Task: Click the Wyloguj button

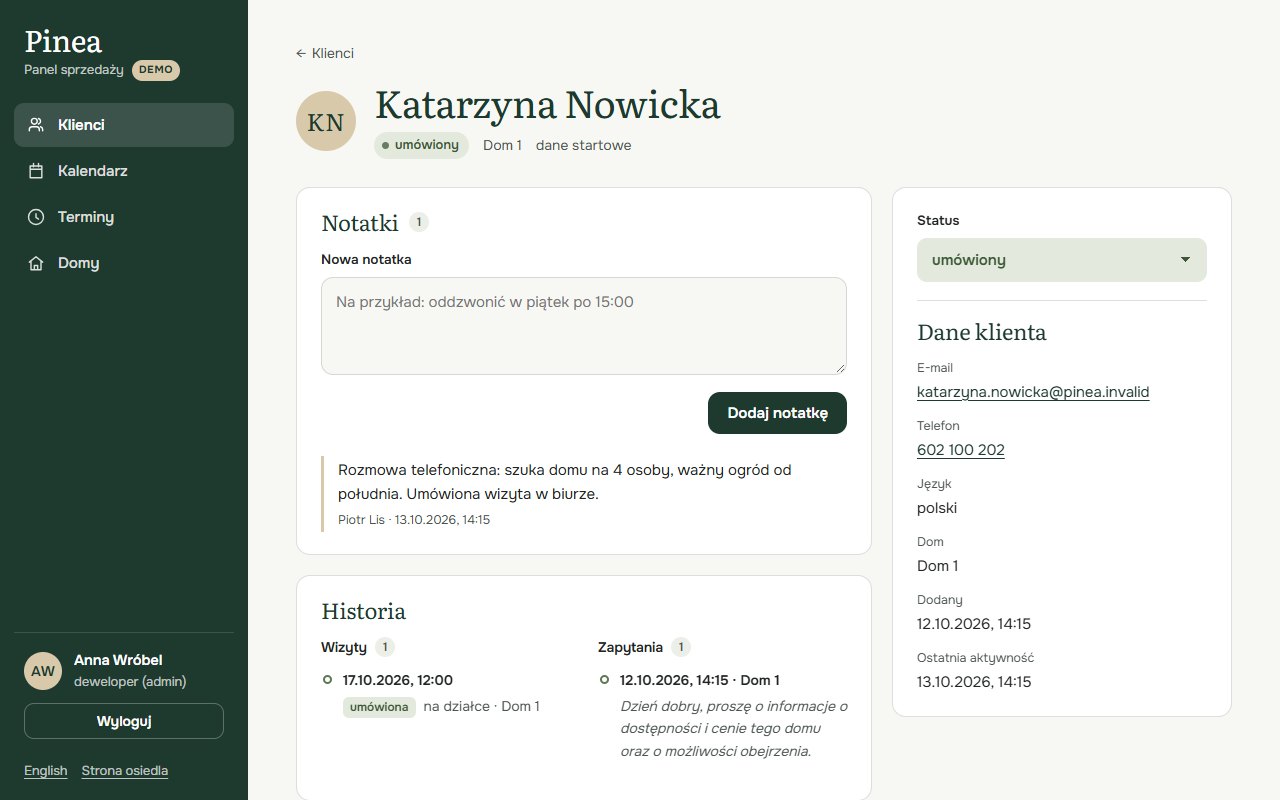Action: point(124,721)
